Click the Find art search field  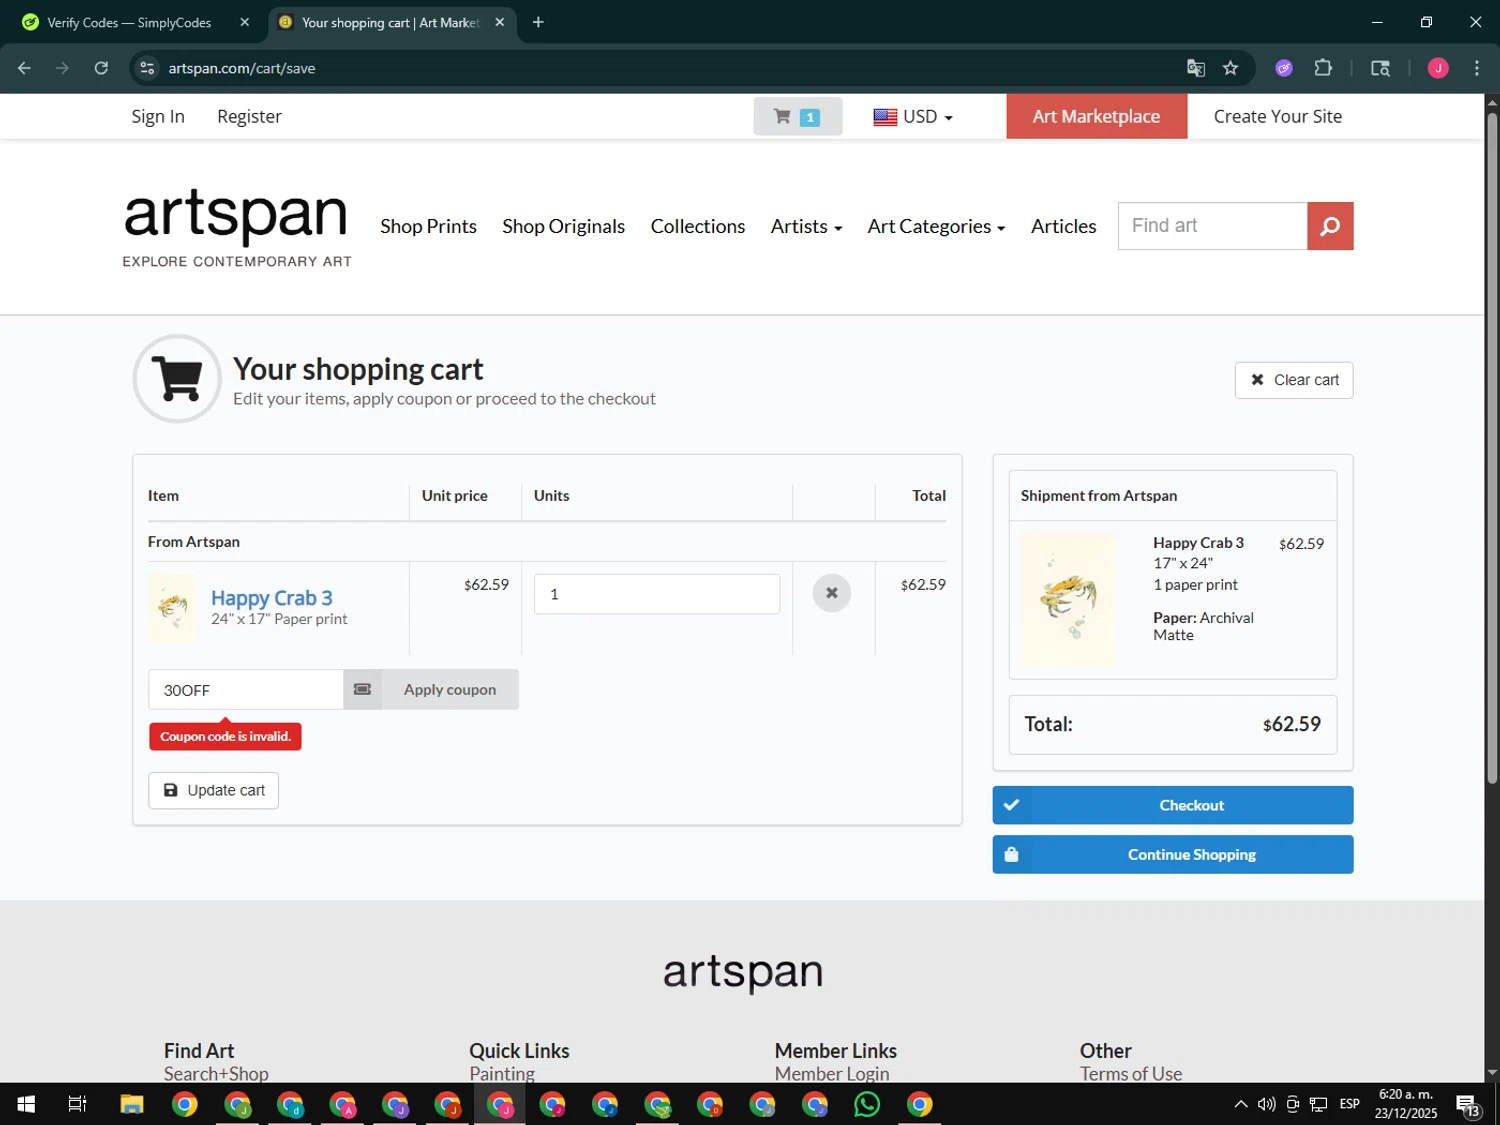1212,226
